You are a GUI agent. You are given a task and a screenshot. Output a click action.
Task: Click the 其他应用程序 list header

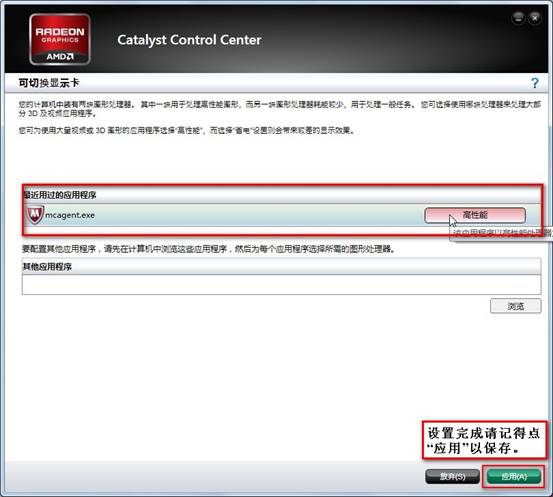click(281, 266)
